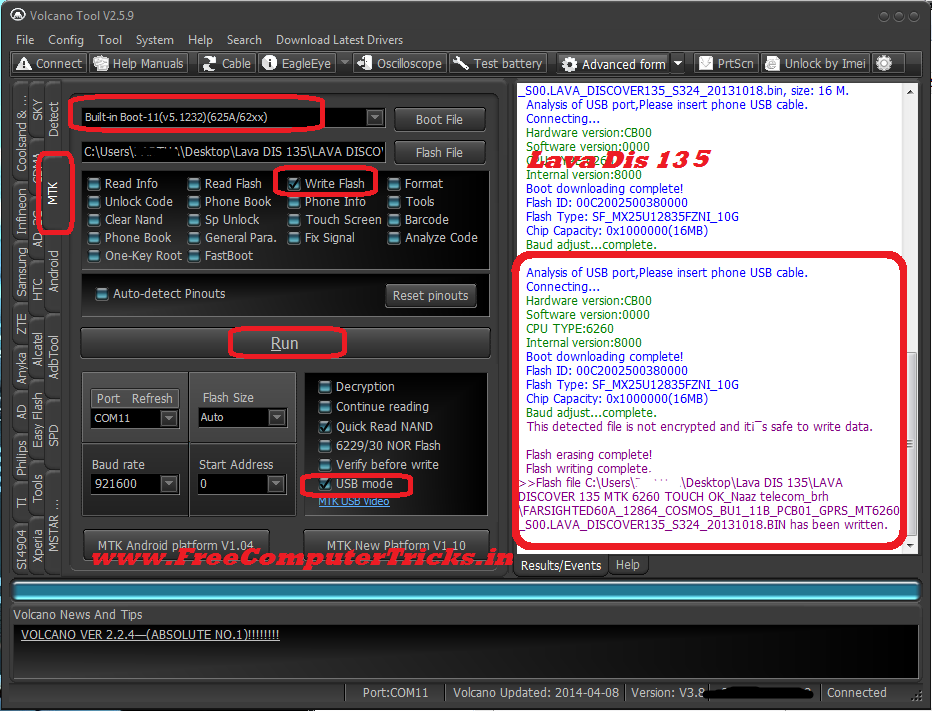Click MTK New Platform V1.10 button
Screen dimensions: 932x711
396,545
